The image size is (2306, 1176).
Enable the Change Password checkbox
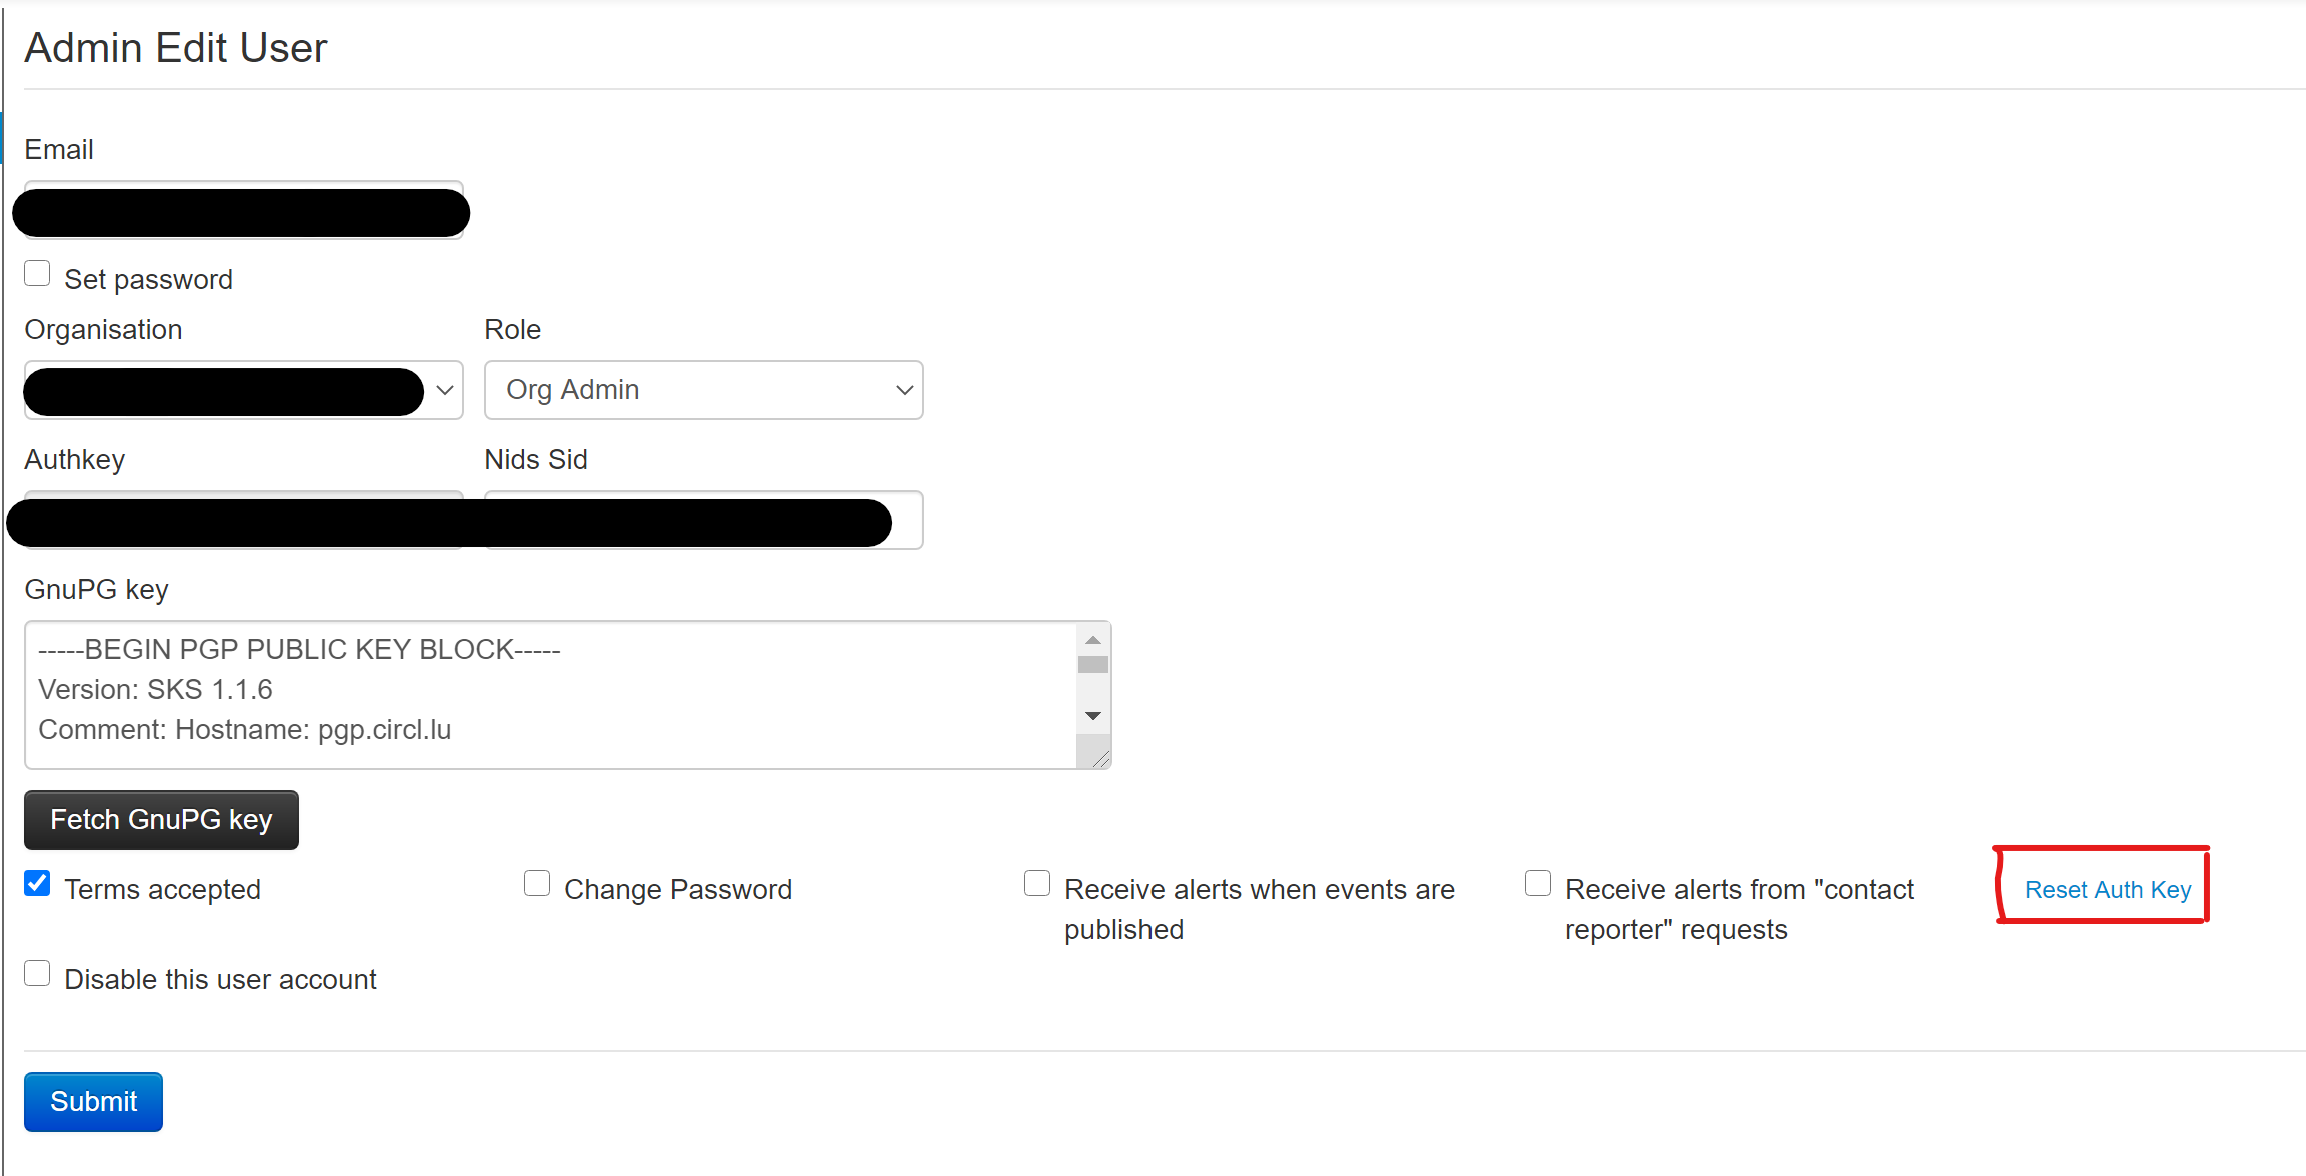click(x=537, y=883)
